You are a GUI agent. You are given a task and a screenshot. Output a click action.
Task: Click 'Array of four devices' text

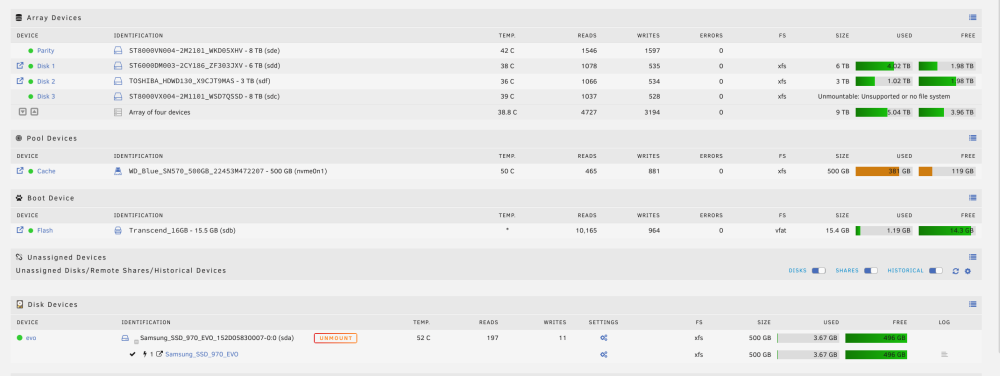(x=159, y=112)
